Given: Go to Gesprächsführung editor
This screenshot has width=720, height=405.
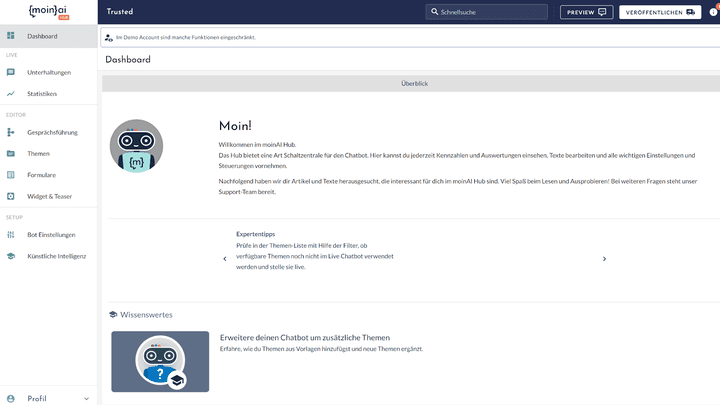Looking at the screenshot, I should tap(49, 132).
